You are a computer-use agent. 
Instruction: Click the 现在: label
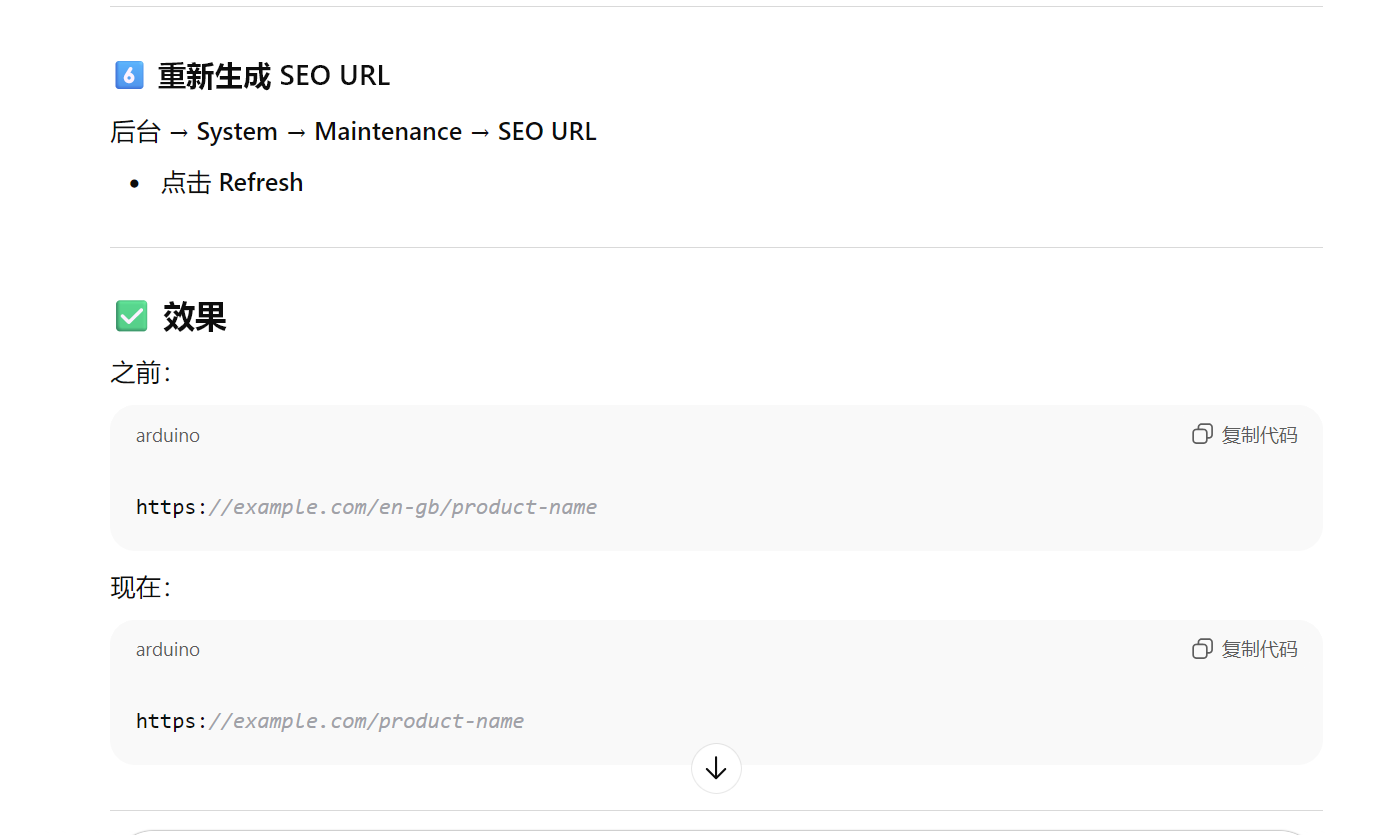point(141,587)
